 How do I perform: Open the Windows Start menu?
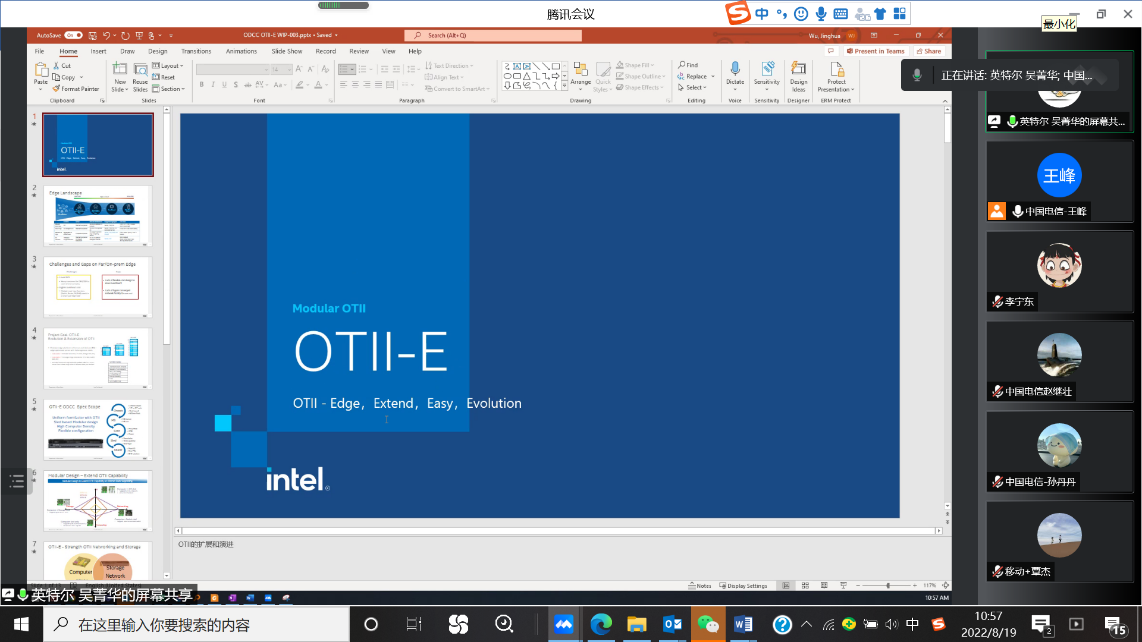[21, 625]
